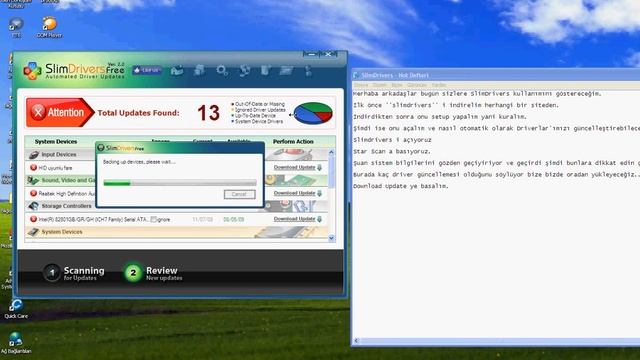Image resolution: width=640 pixels, height=360 pixels.
Task: Click the red status icon beside Intel Serial ATA
Action: (33, 219)
